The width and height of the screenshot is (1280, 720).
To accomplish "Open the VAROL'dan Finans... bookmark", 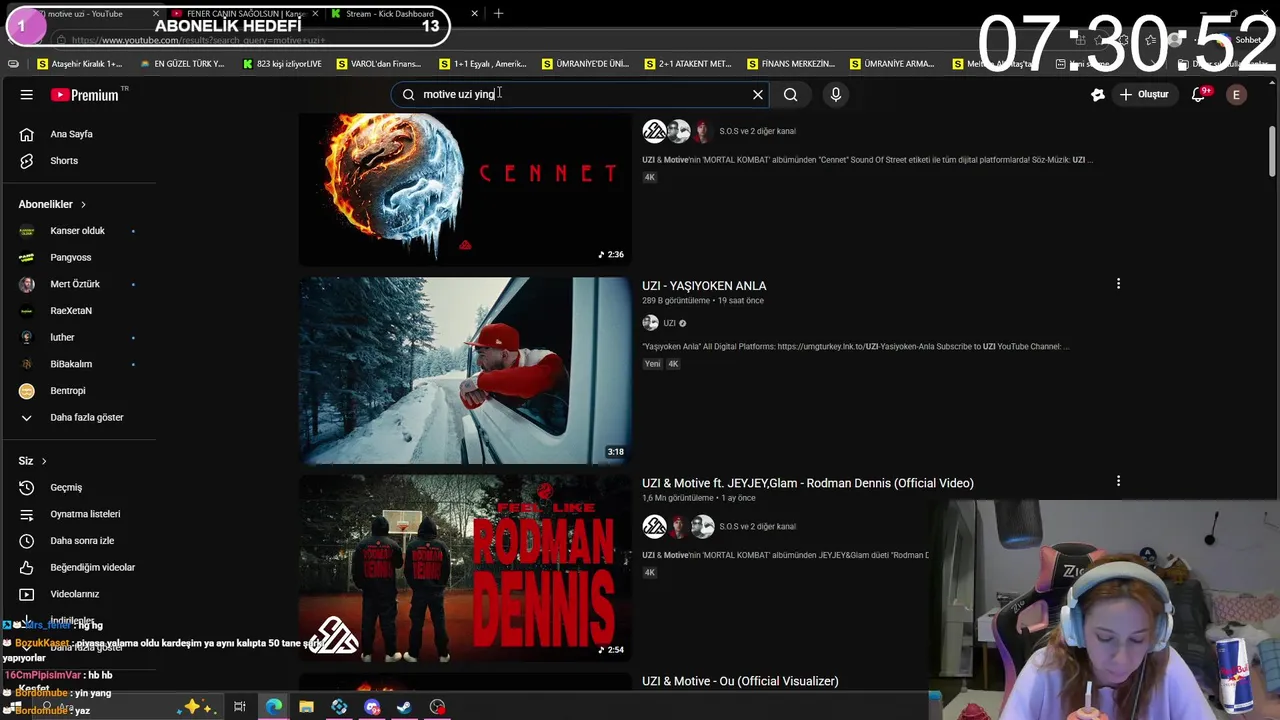I will (379, 64).
